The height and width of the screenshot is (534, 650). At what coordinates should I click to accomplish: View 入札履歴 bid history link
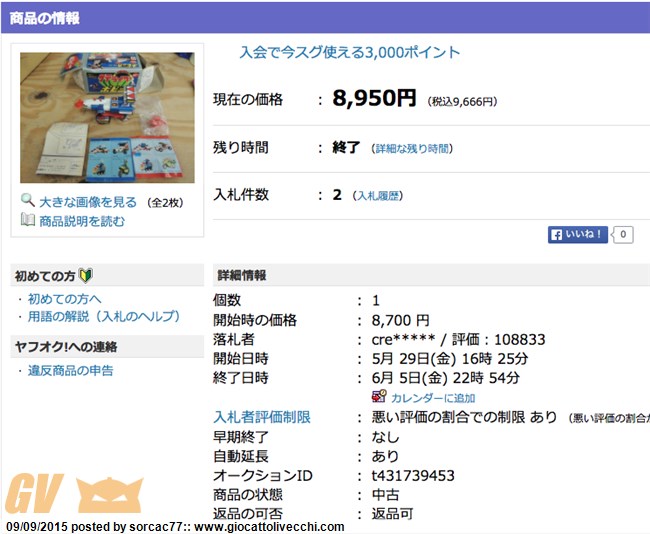click(x=378, y=196)
